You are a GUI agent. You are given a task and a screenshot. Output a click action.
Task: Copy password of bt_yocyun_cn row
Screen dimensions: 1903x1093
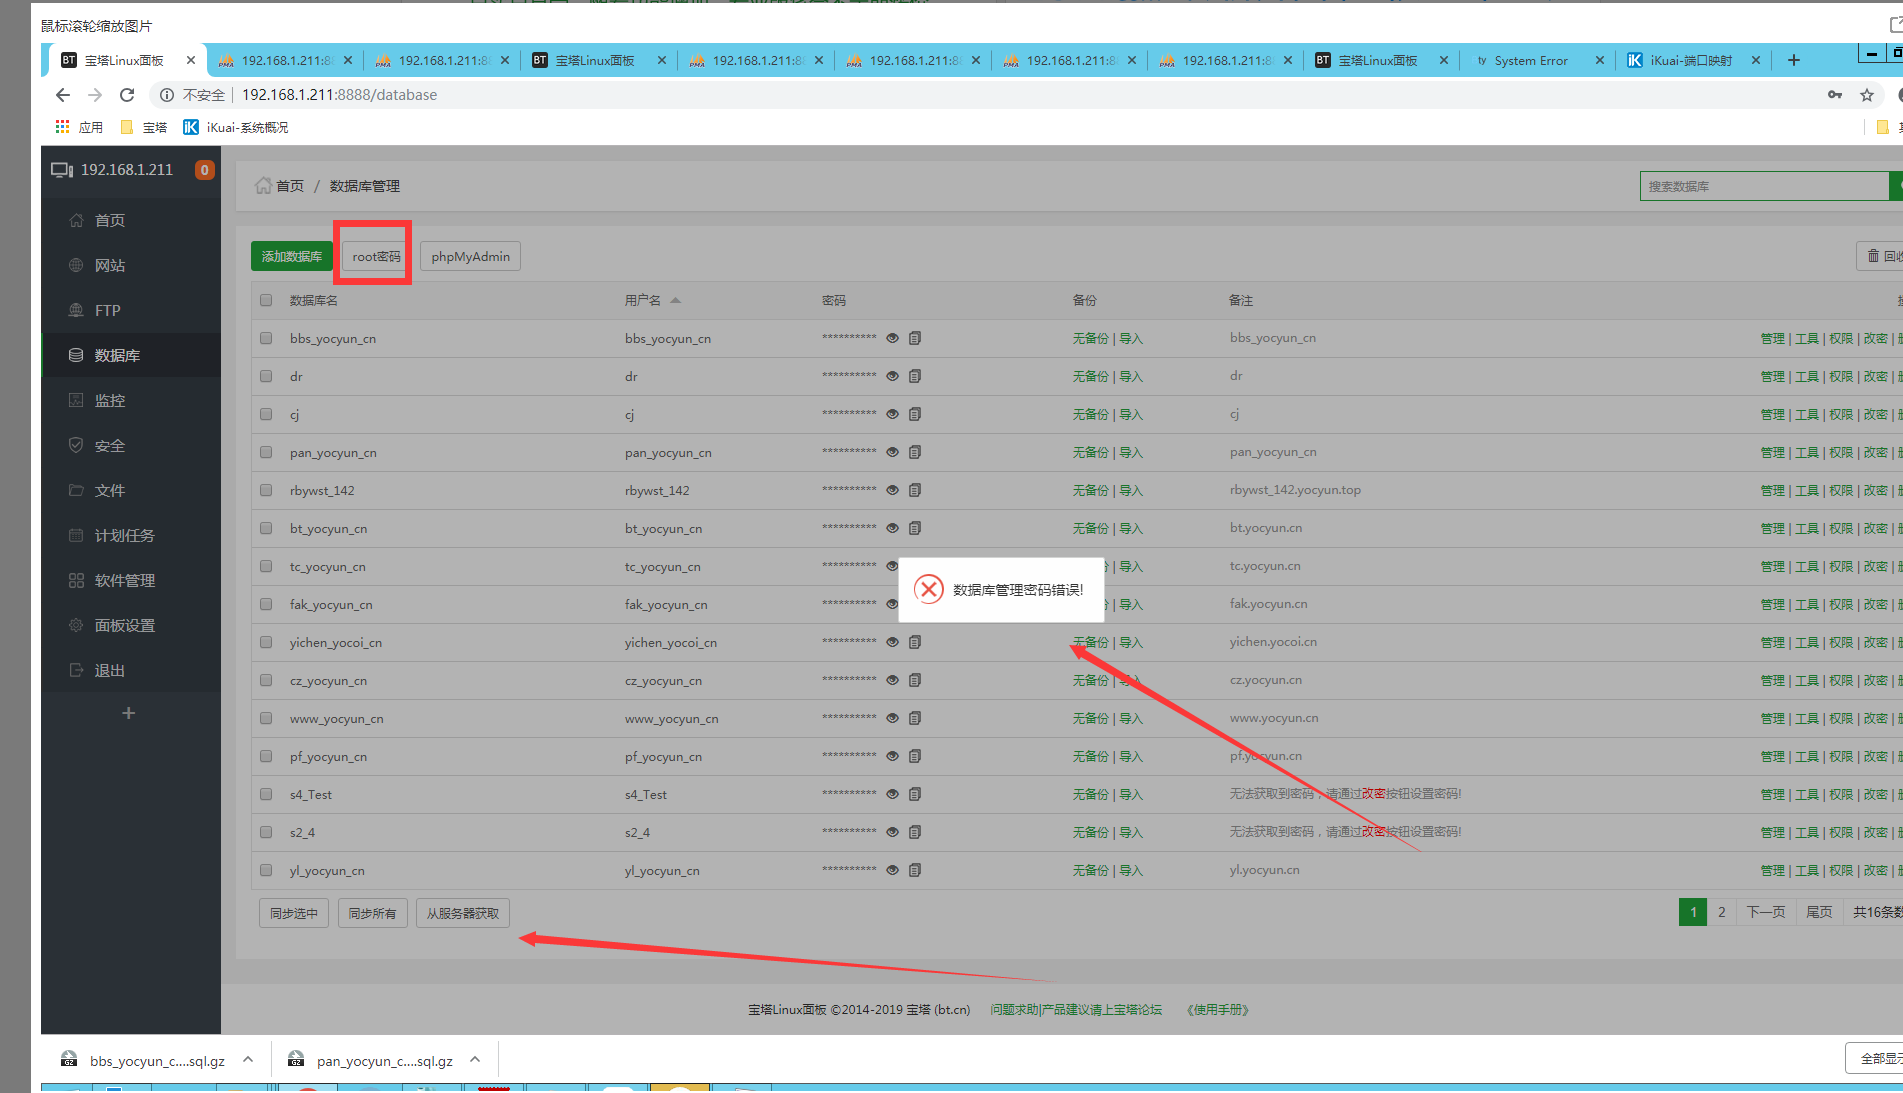(x=915, y=528)
